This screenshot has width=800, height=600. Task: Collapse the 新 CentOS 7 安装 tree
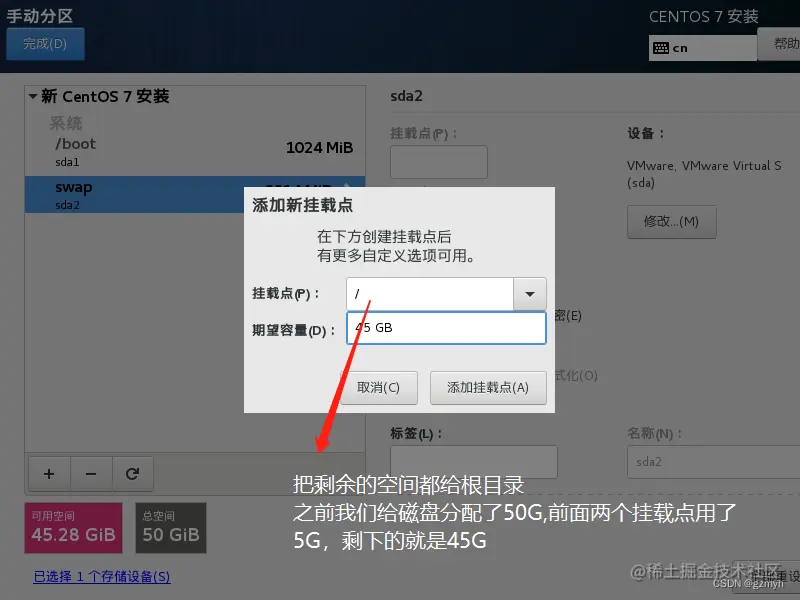coord(33,96)
